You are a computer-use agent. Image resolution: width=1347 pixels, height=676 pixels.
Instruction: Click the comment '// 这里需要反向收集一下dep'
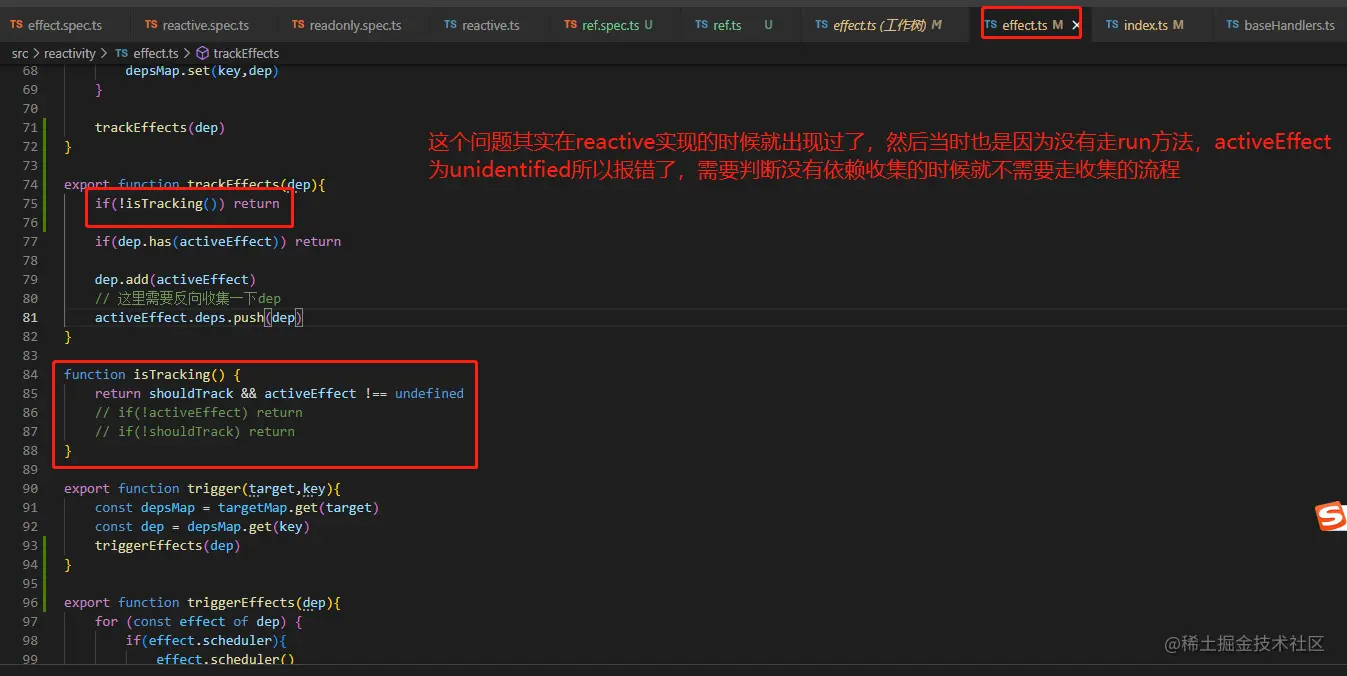tap(188, 299)
